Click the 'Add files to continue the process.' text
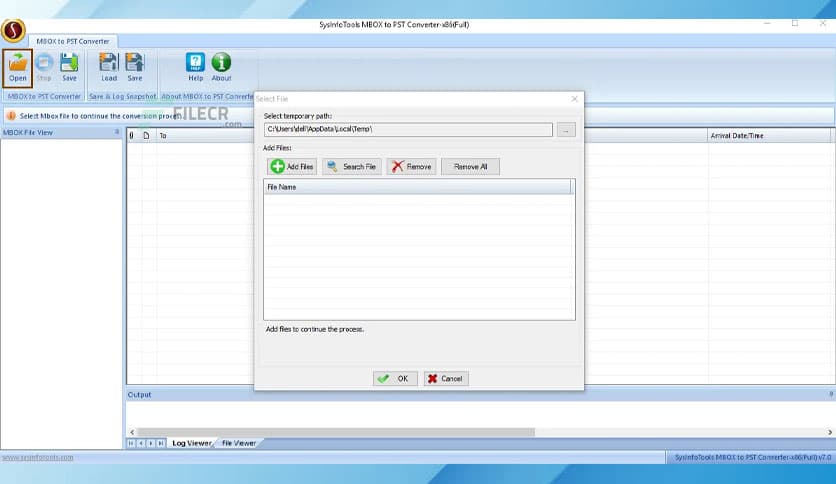The height and width of the screenshot is (484, 836). point(315,329)
